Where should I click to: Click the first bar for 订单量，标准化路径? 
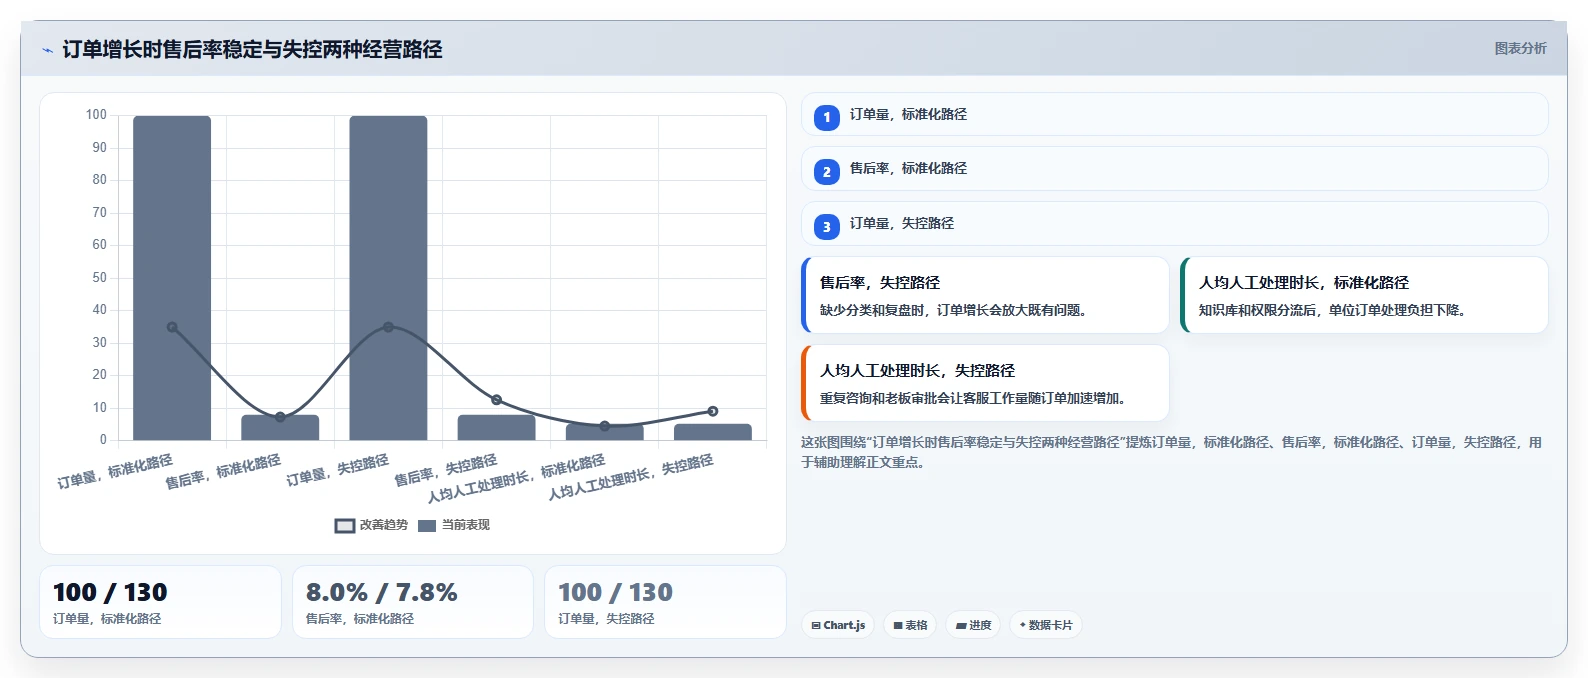pyautogui.click(x=172, y=278)
